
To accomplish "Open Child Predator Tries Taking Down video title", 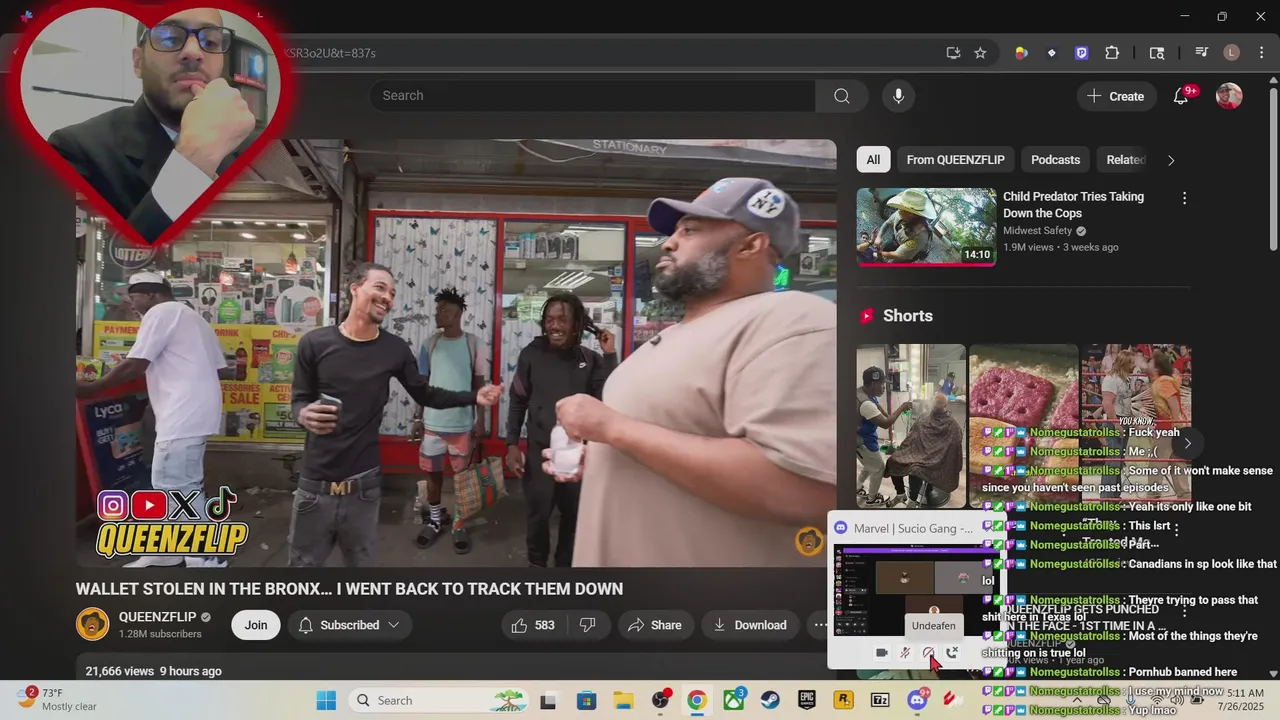I will point(1073,205).
